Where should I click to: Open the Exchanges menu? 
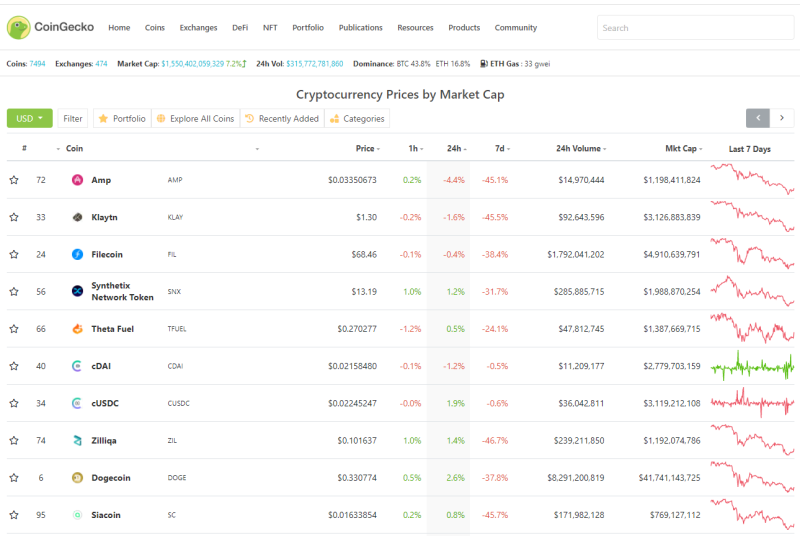point(198,28)
